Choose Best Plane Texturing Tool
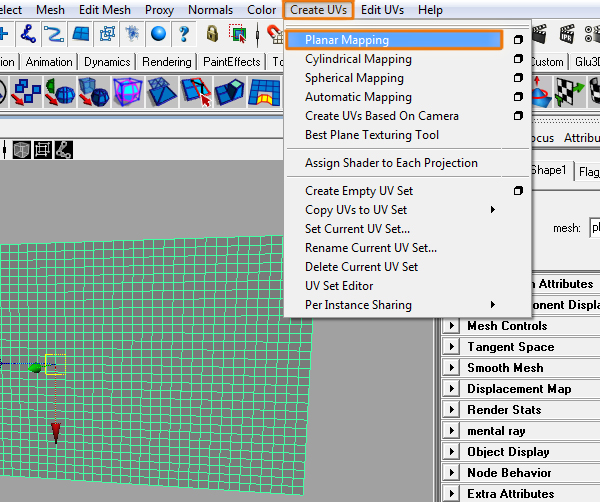600x502 pixels. click(x=372, y=135)
